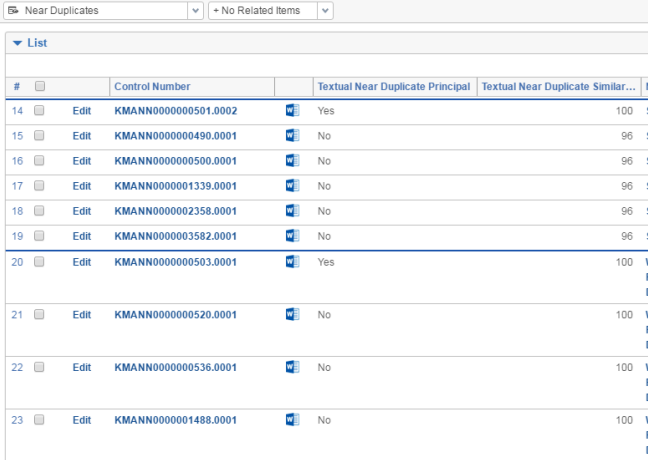This screenshot has width=648, height=466.
Task: Check the box for row 15
Action: pos(39,136)
